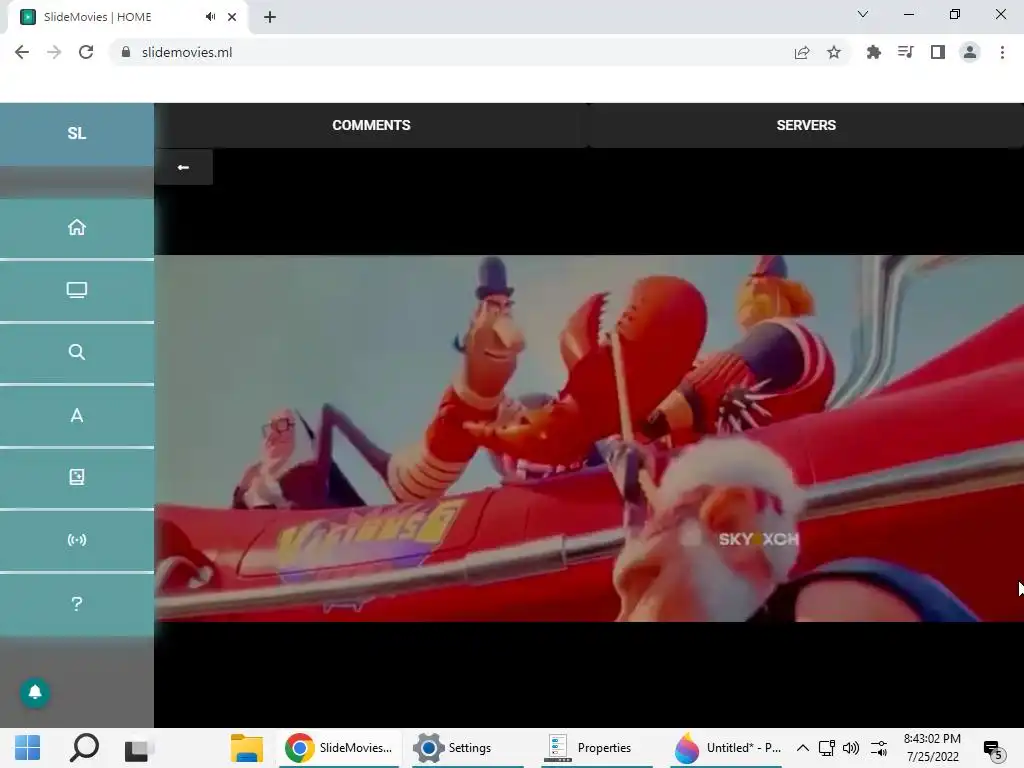
Task: Open the clock showing 8:43:02 PM
Action: click(x=932, y=748)
